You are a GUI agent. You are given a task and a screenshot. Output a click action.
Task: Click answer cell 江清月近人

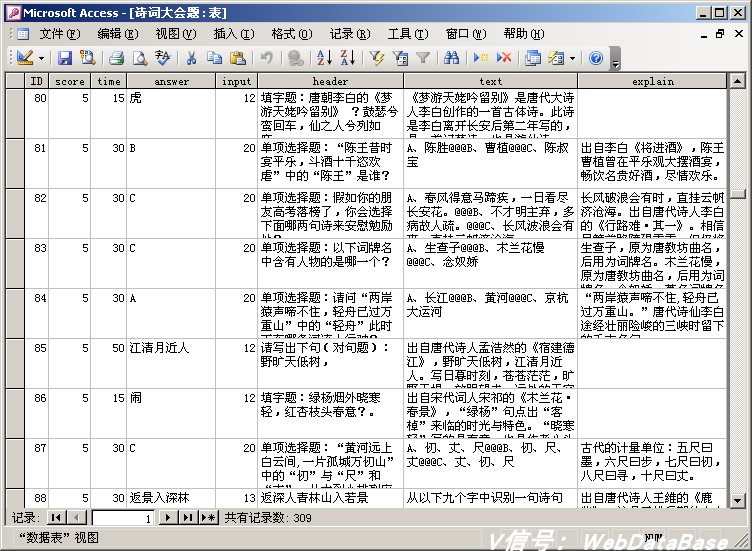[x=171, y=363]
